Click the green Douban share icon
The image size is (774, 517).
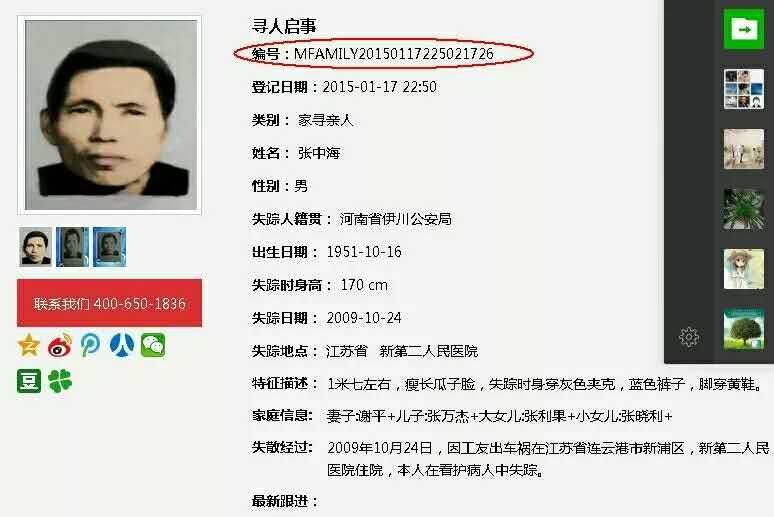(29, 381)
